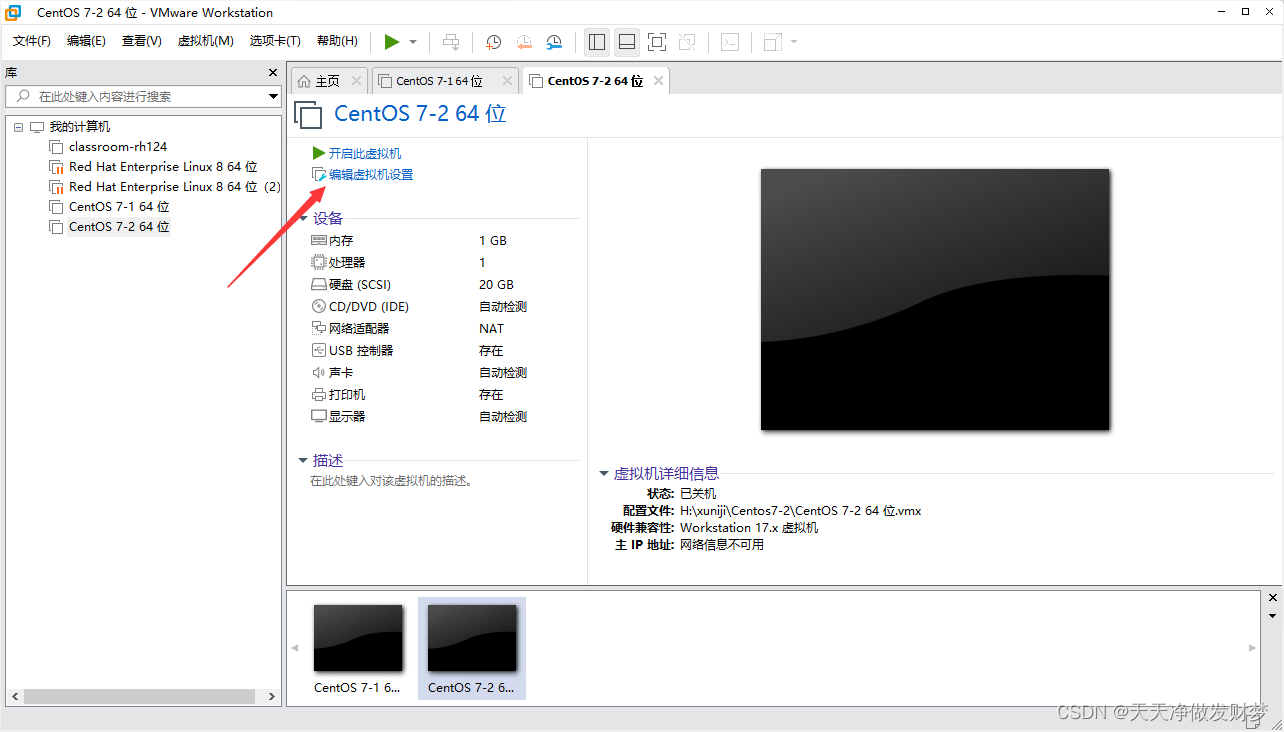Click the description text field placeholder
Screen dimensions: 1284x732
click(x=391, y=481)
